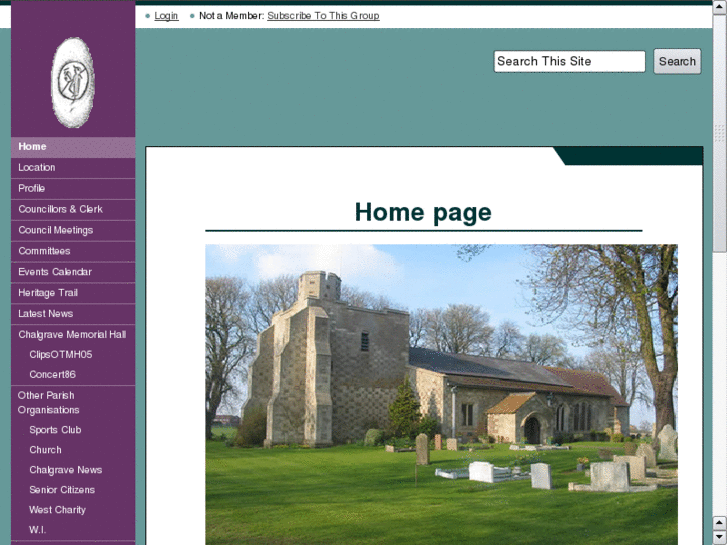Image resolution: width=727 pixels, height=545 pixels.
Task: Go to Councillors & Clerk
Action: pos(73,210)
